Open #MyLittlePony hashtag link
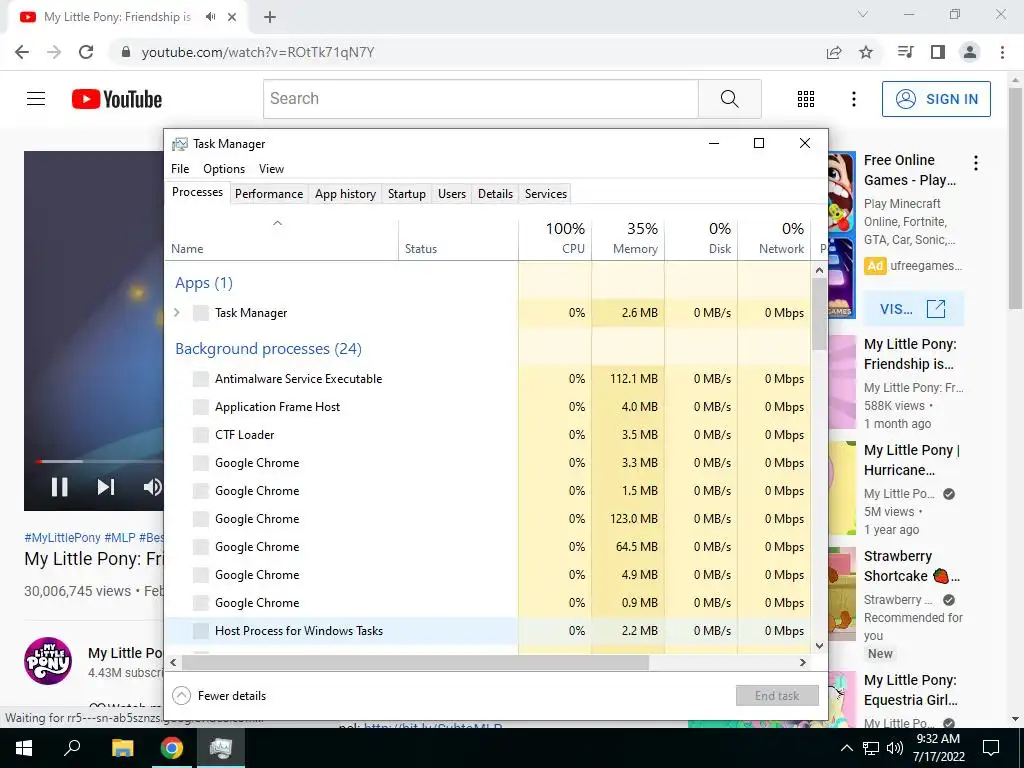 tap(63, 537)
